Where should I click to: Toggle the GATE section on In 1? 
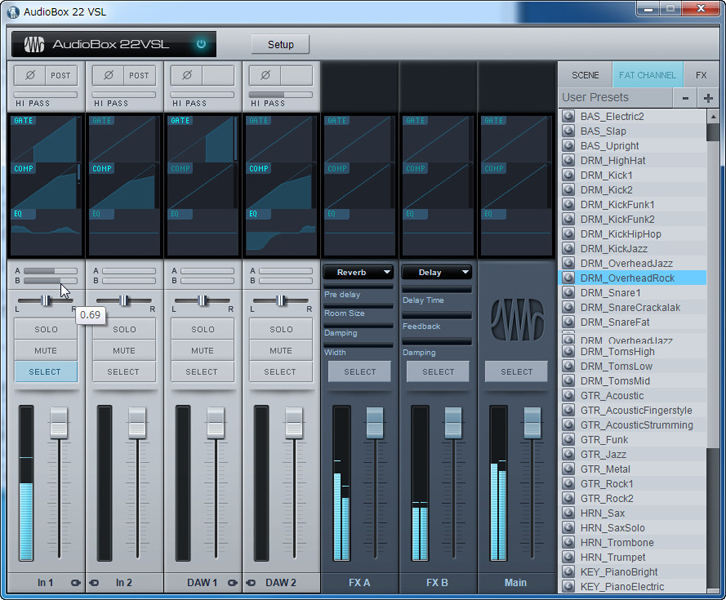pos(23,120)
